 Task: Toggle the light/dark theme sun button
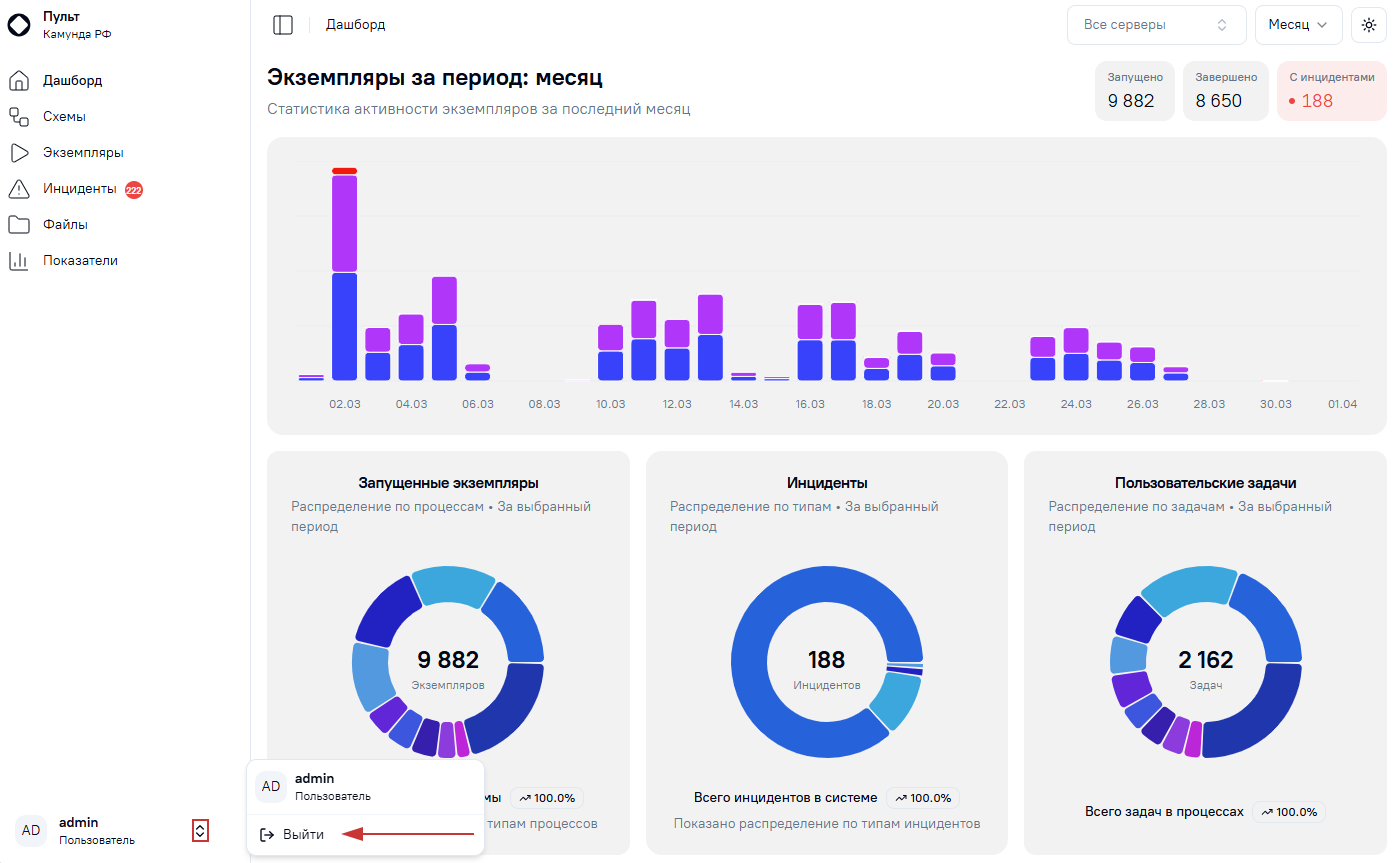[1368, 25]
